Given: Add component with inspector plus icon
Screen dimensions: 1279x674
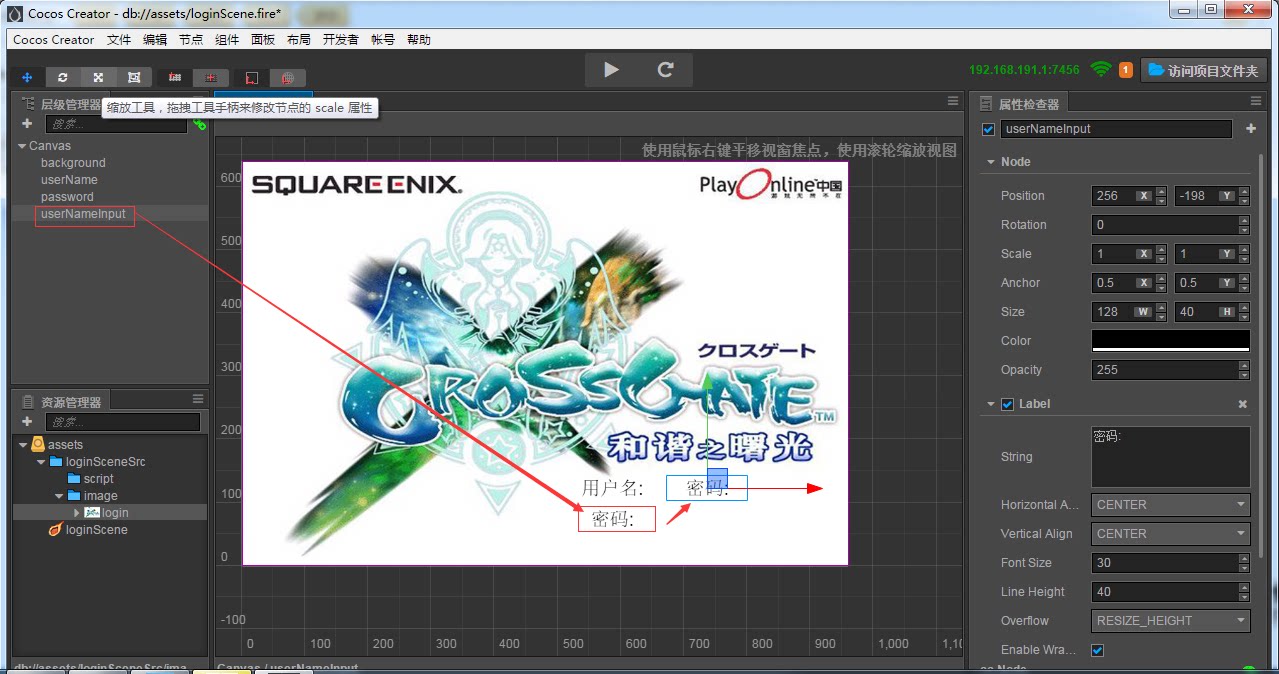Looking at the screenshot, I should coord(1251,129).
